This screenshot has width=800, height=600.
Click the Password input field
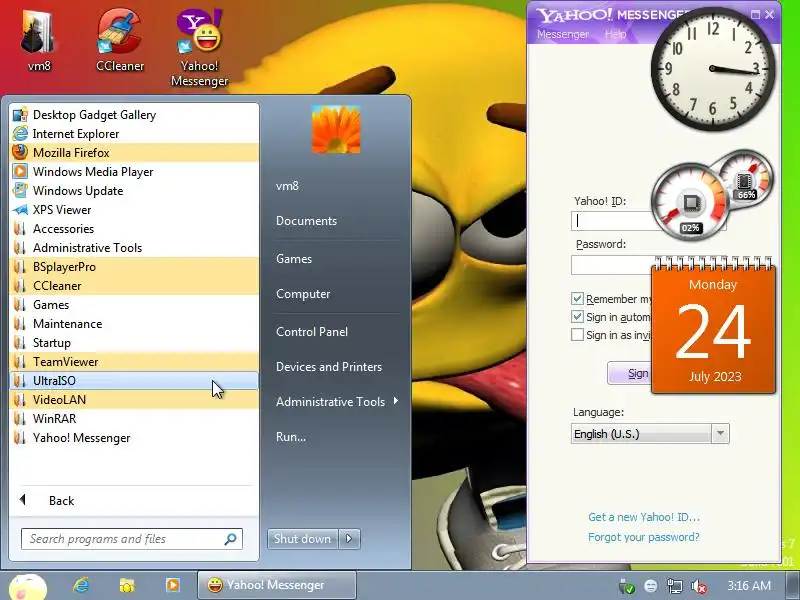coord(612,265)
